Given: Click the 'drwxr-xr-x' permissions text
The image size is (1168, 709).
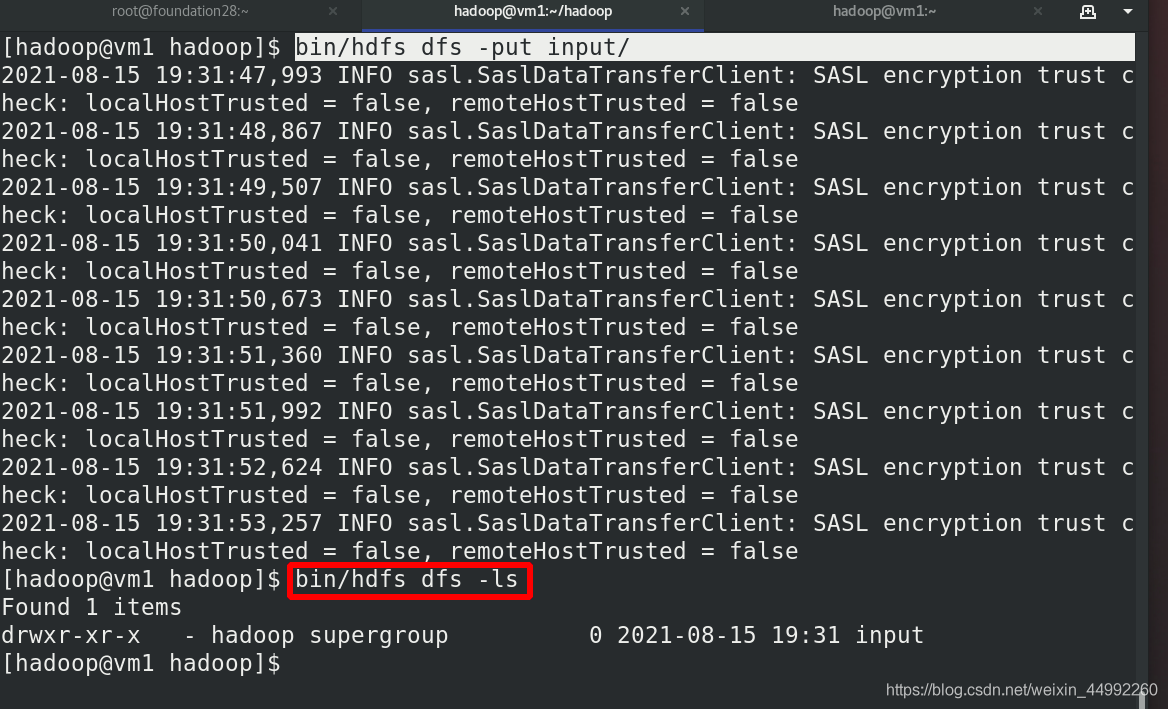Looking at the screenshot, I should pos(71,635).
